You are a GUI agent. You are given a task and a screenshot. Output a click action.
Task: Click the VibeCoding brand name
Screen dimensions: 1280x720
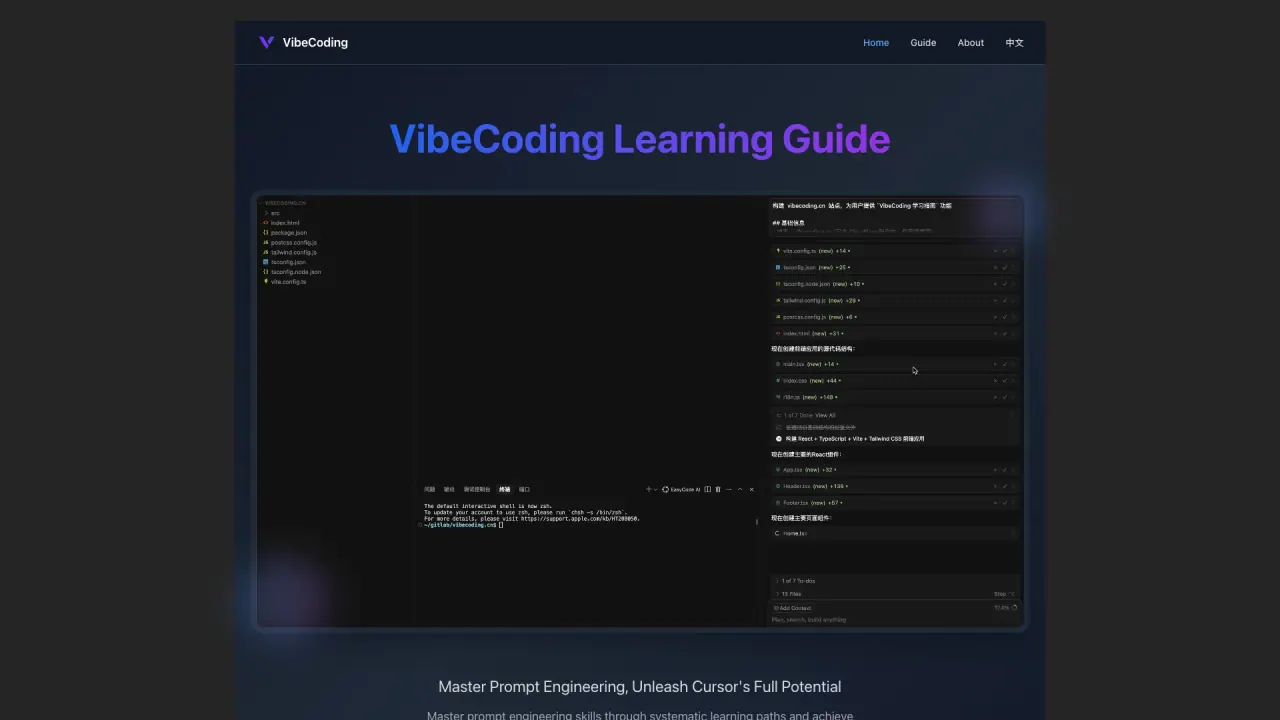(315, 43)
